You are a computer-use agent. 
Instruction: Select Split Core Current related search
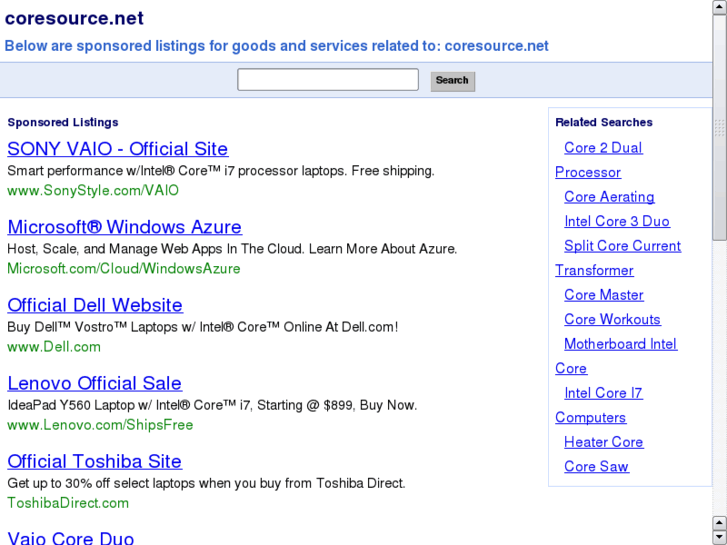pyautogui.click(x=623, y=246)
